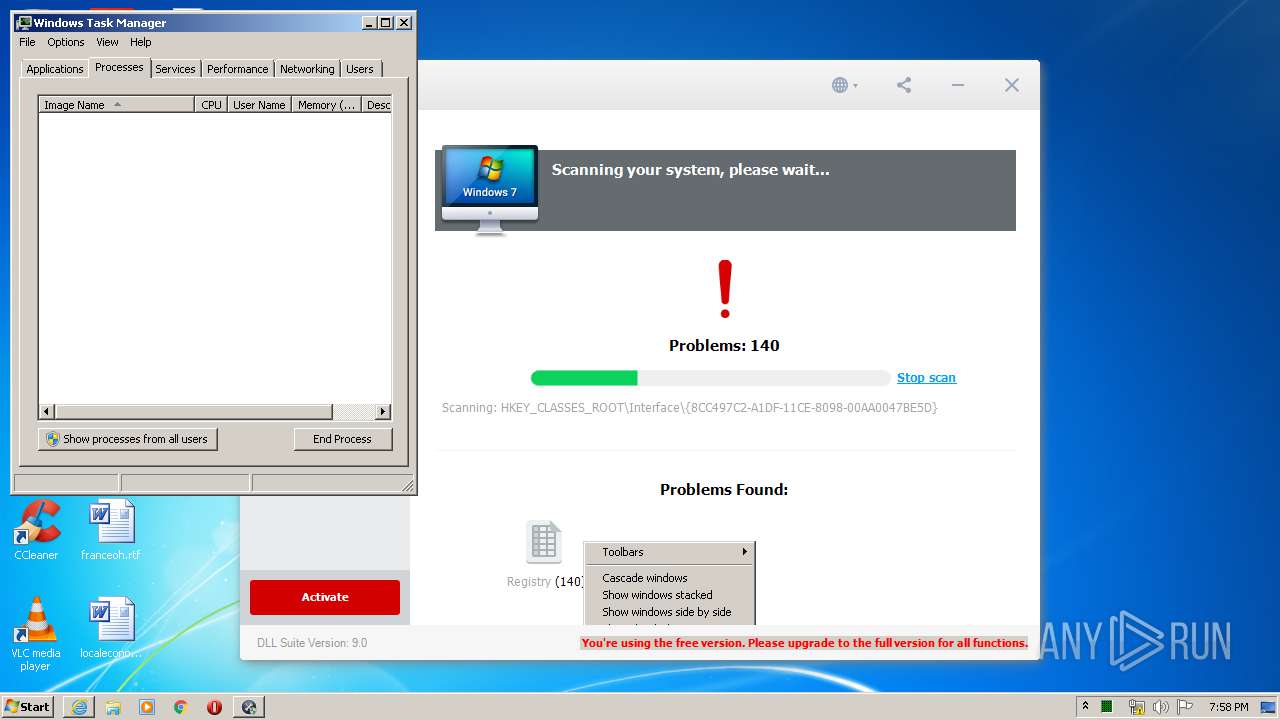The image size is (1280, 720).
Task: Click the scan progress bar
Action: pyautogui.click(x=710, y=377)
